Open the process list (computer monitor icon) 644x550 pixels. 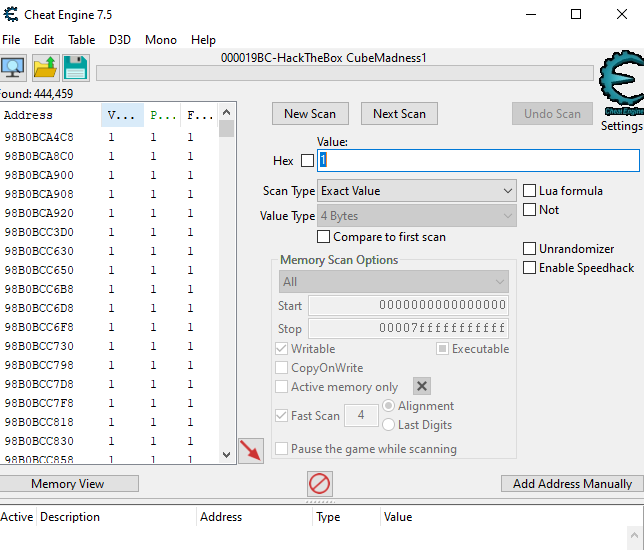tap(13, 68)
